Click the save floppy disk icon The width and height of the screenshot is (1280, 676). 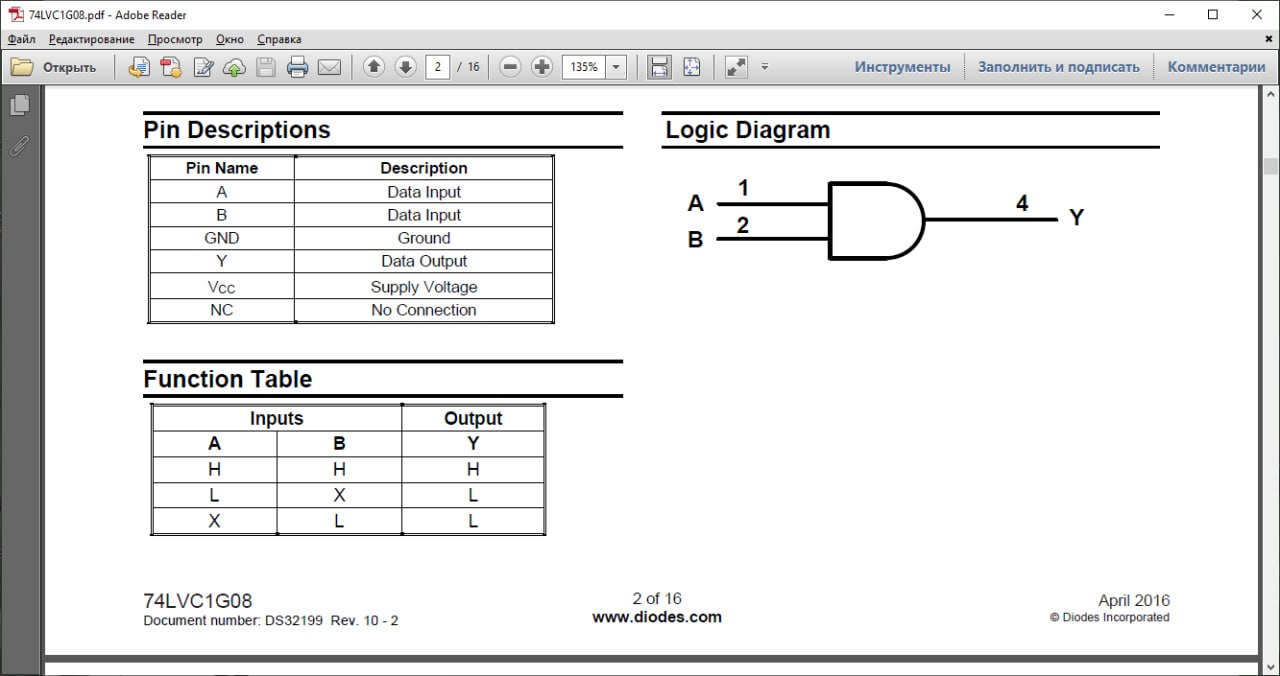pyautogui.click(x=266, y=67)
